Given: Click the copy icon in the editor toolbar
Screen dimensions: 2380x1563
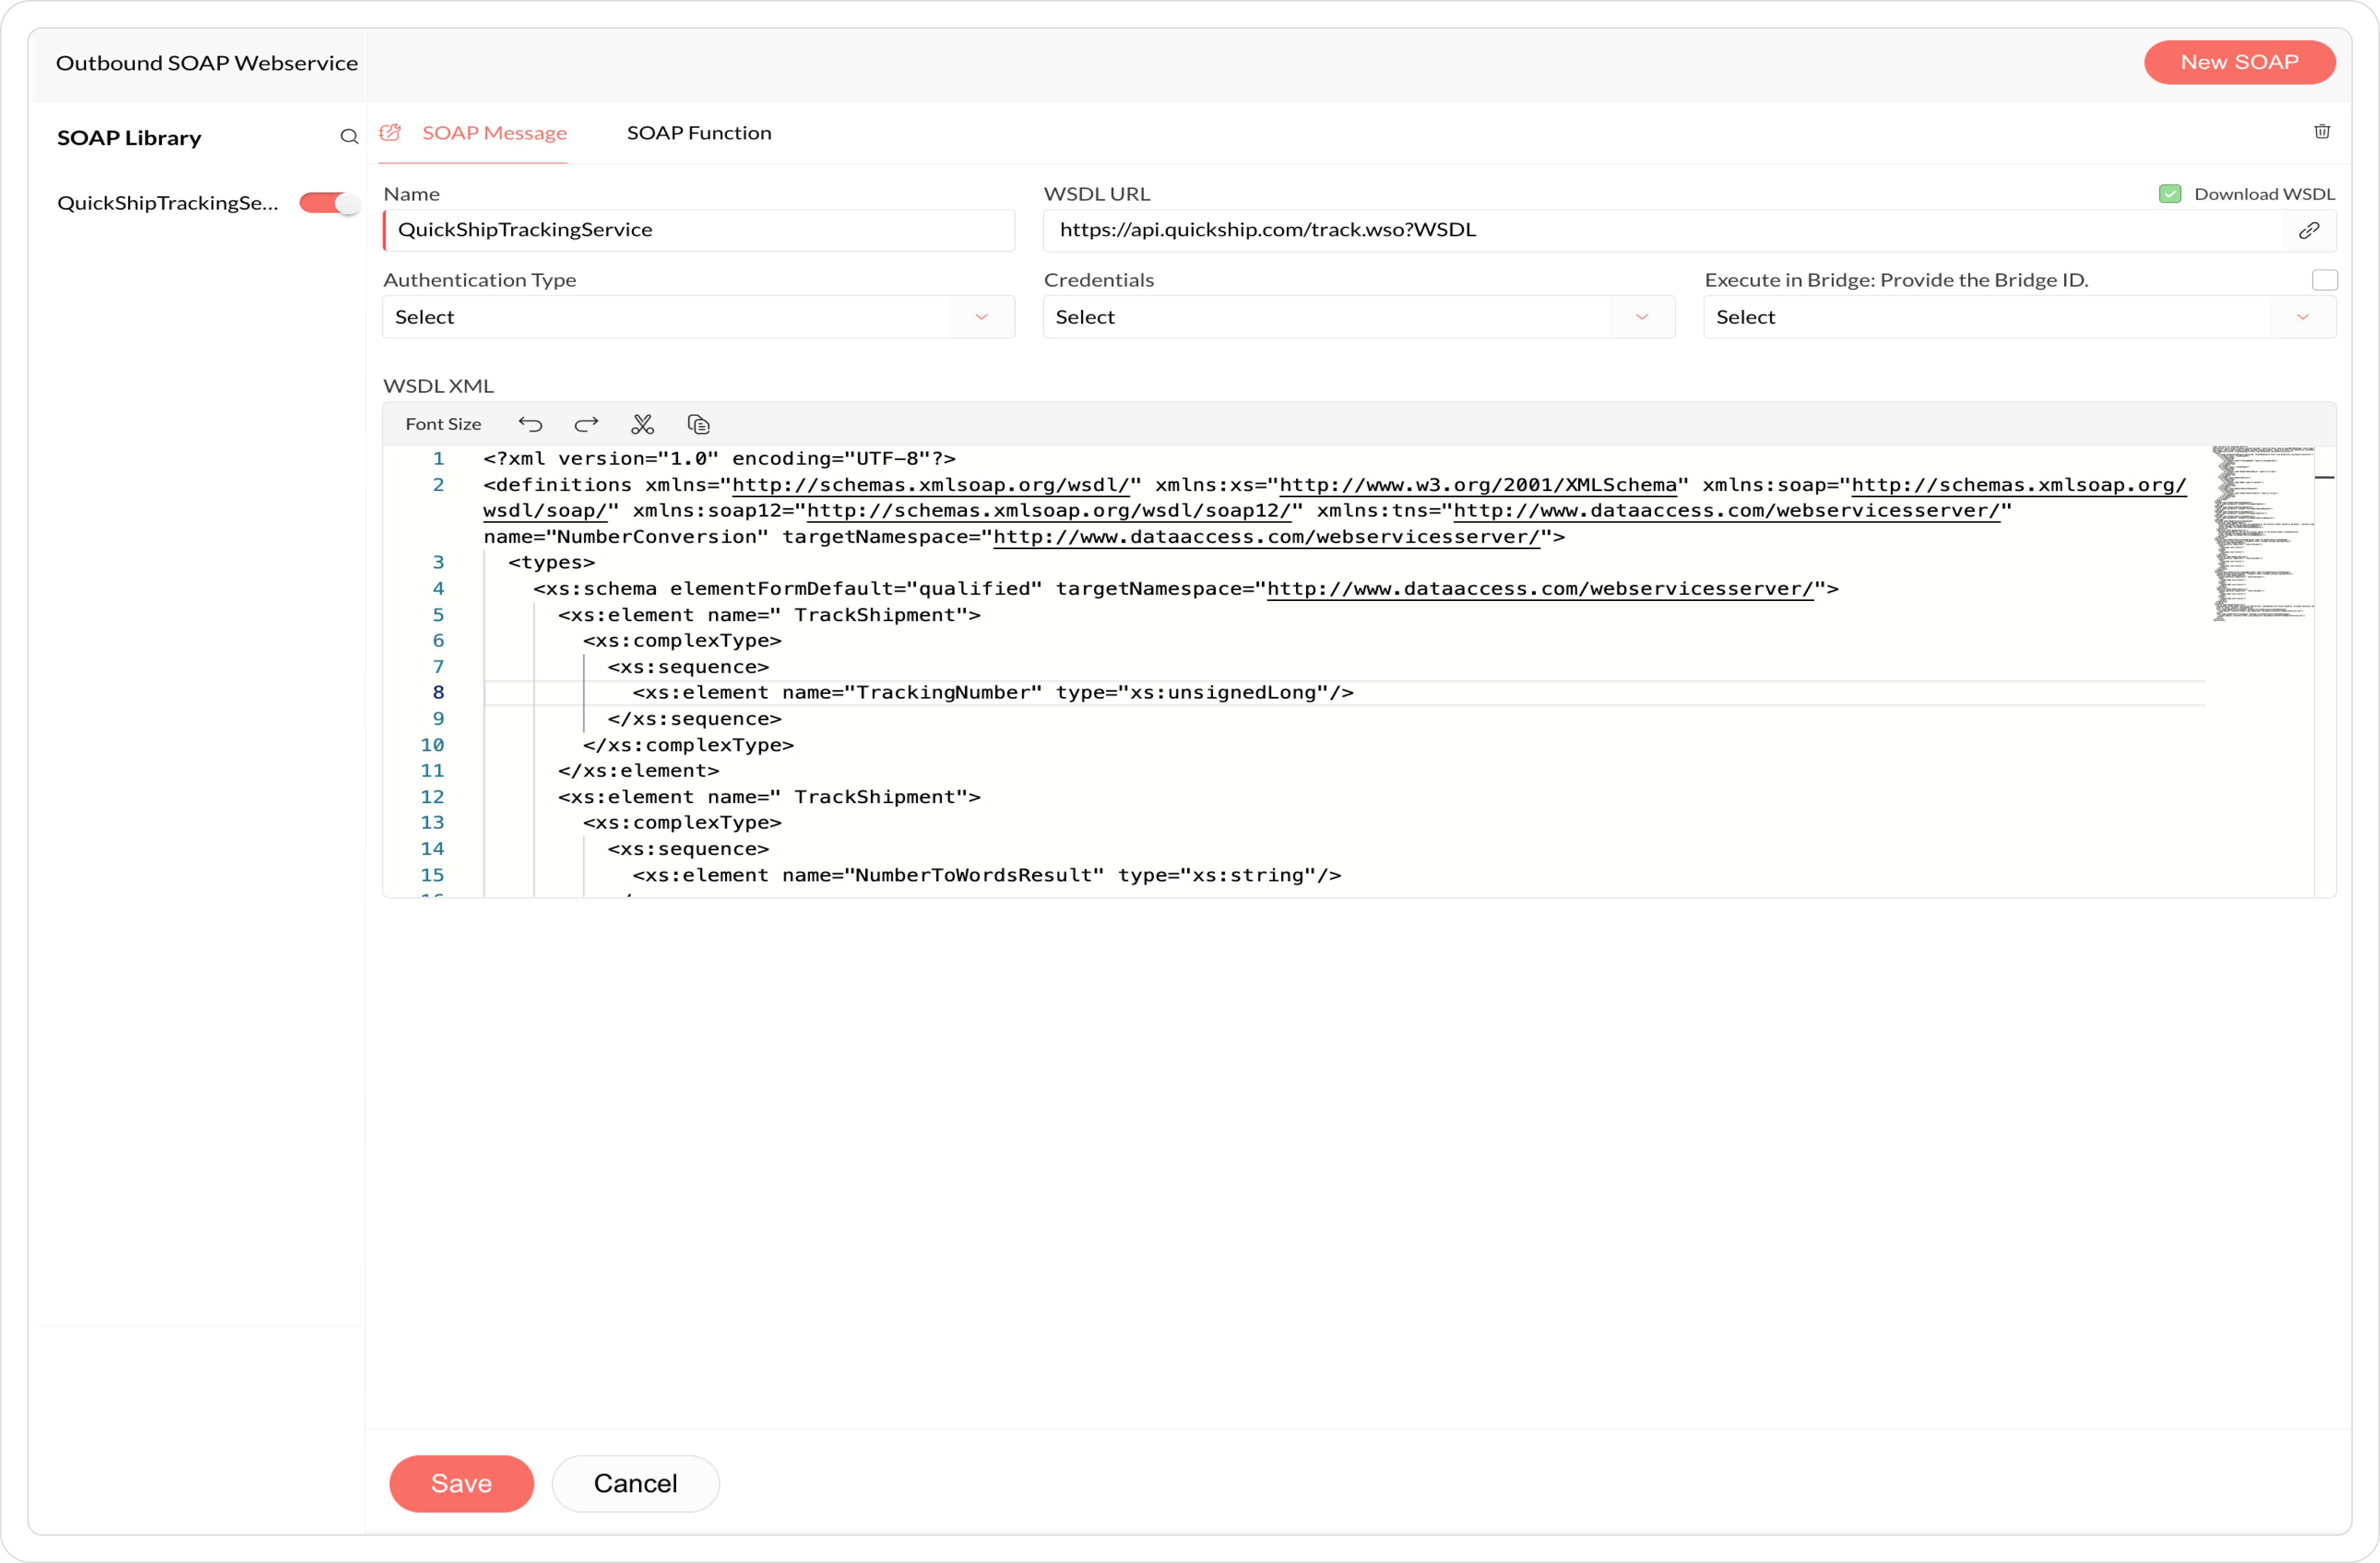Looking at the screenshot, I should click(698, 425).
